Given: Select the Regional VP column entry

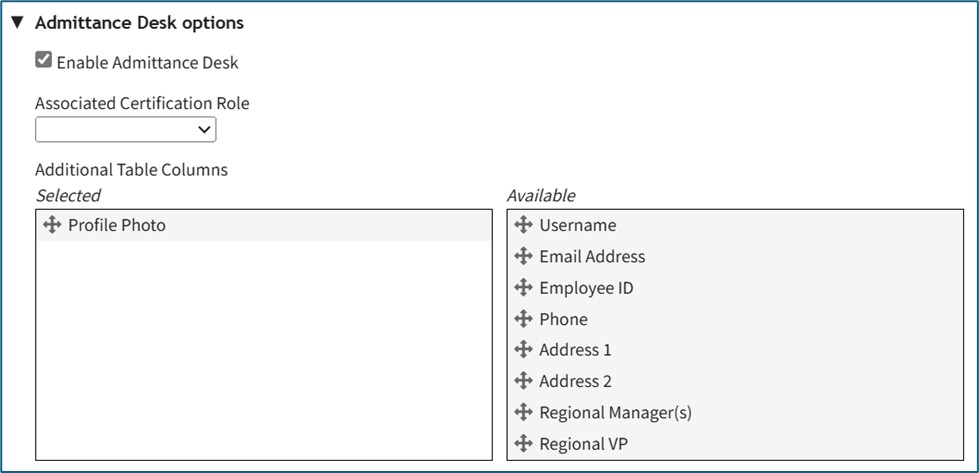Looking at the screenshot, I should pos(583,444).
